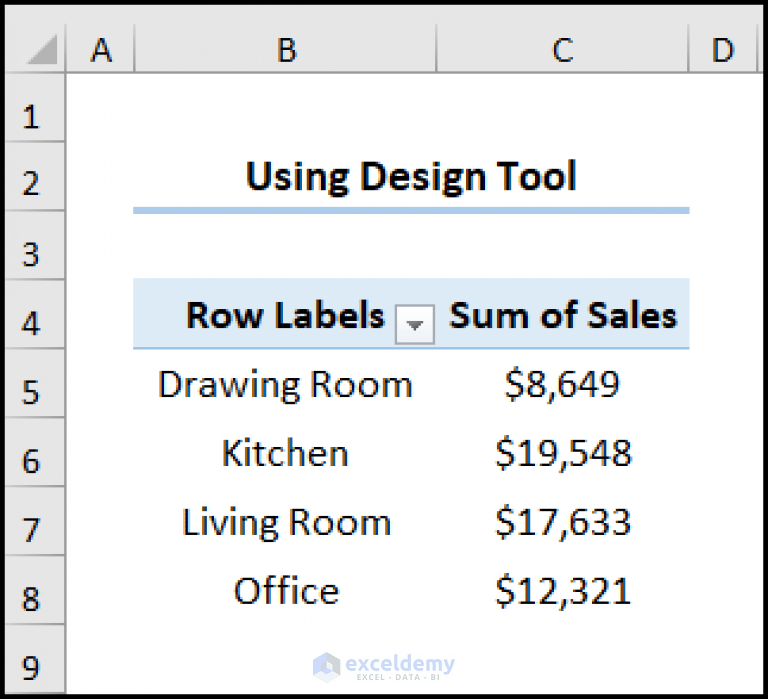
Task: Select the $8,649 sales value
Action: (562, 384)
